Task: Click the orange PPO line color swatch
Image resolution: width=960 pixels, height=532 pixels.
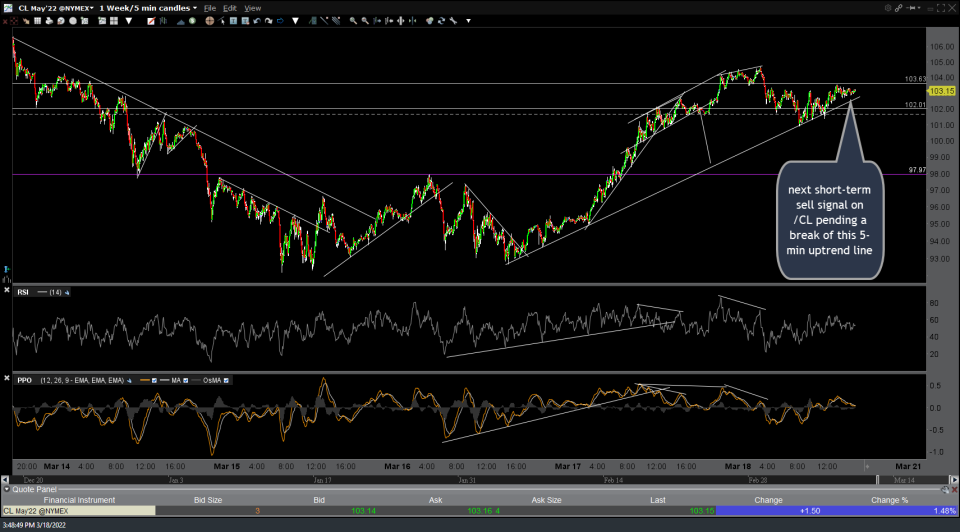Action: [x=145, y=381]
